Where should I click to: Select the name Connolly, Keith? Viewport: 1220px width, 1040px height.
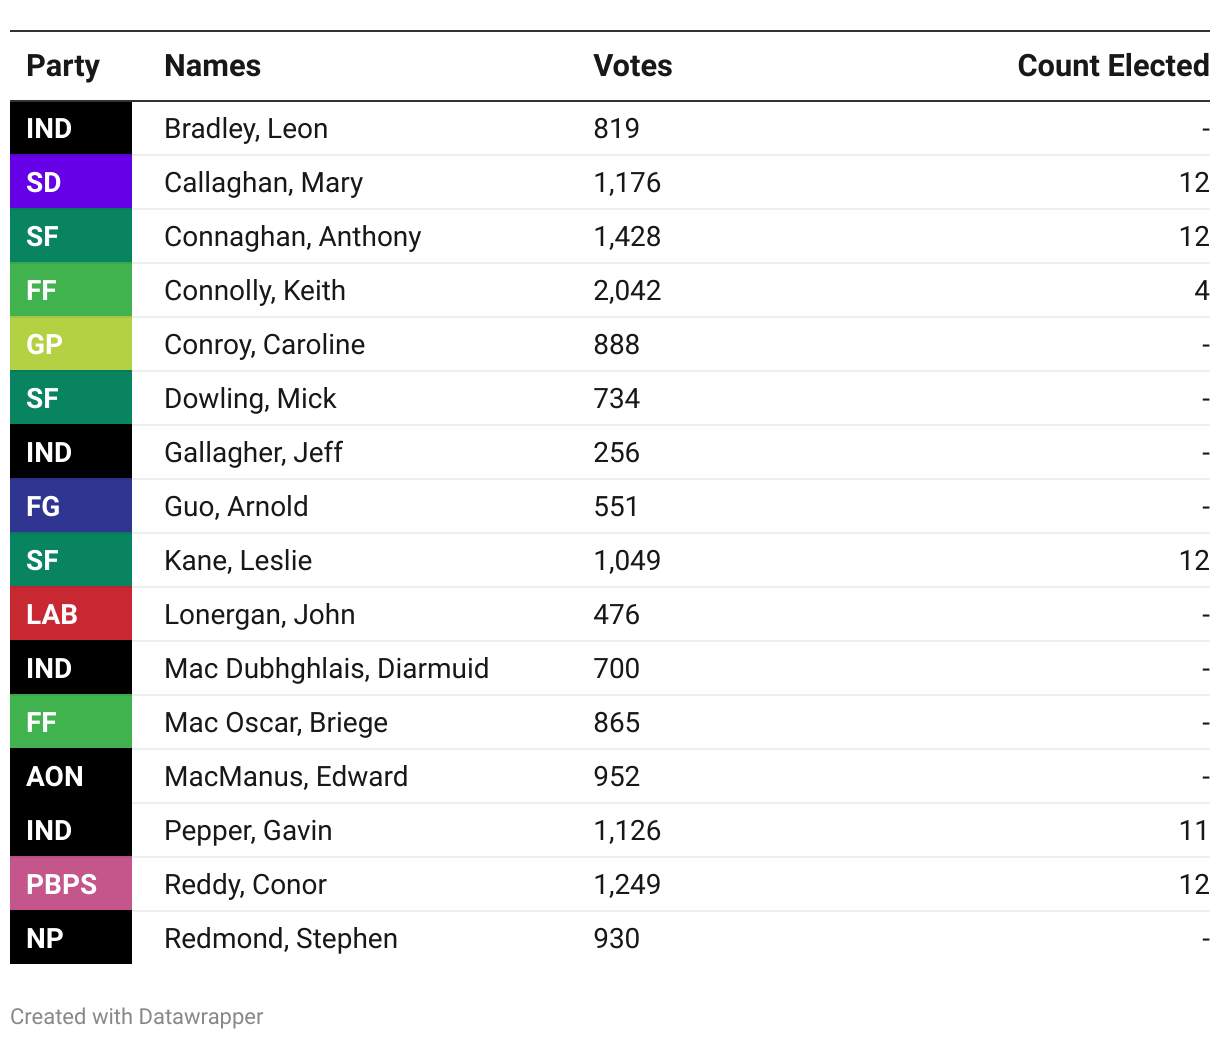[255, 290]
